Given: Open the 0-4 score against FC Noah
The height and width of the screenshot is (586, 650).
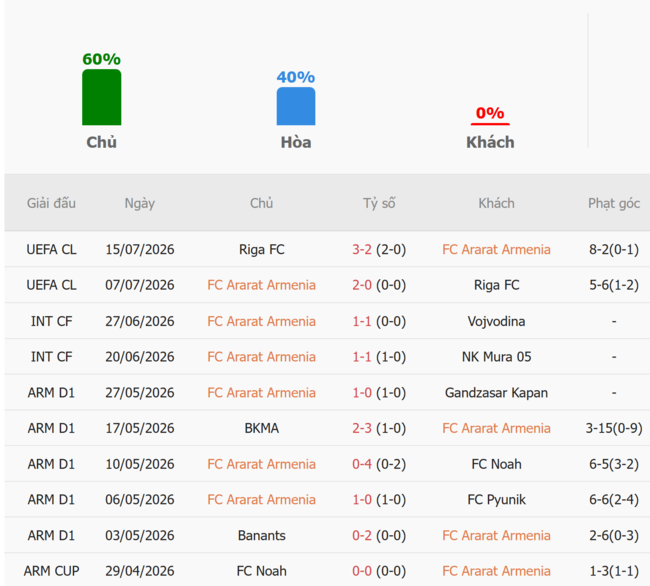Looking at the screenshot, I should (362, 464).
